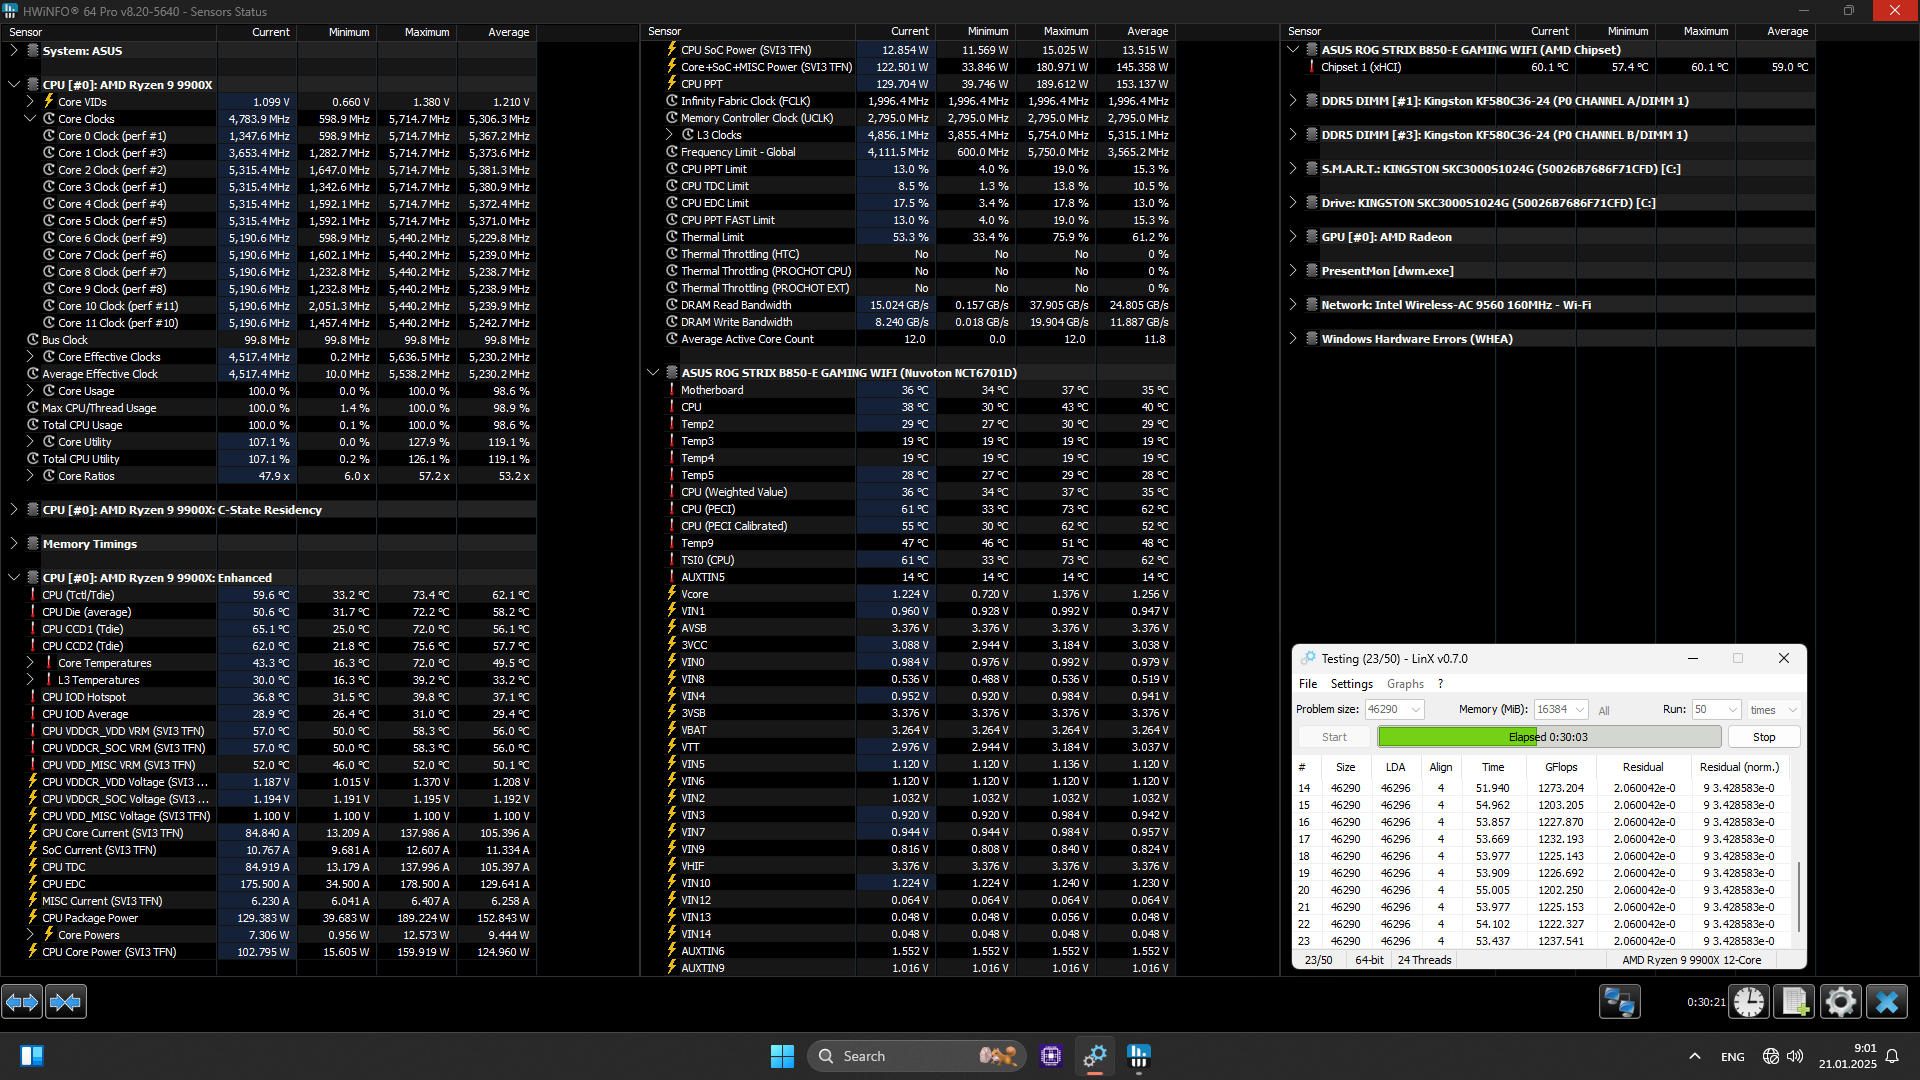Expand the Memory Timings section
Viewport: 1920px width, 1080px height.
tap(14, 543)
